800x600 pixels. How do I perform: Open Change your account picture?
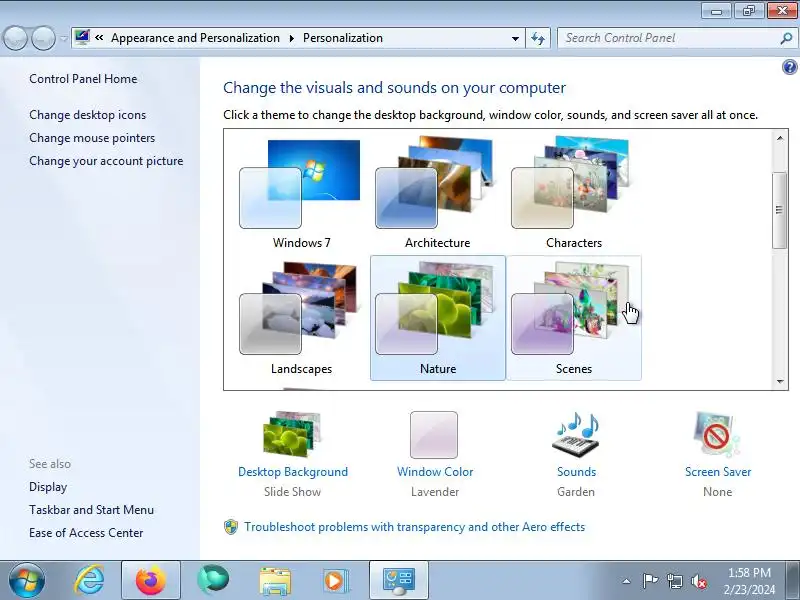click(x=106, y=161)
